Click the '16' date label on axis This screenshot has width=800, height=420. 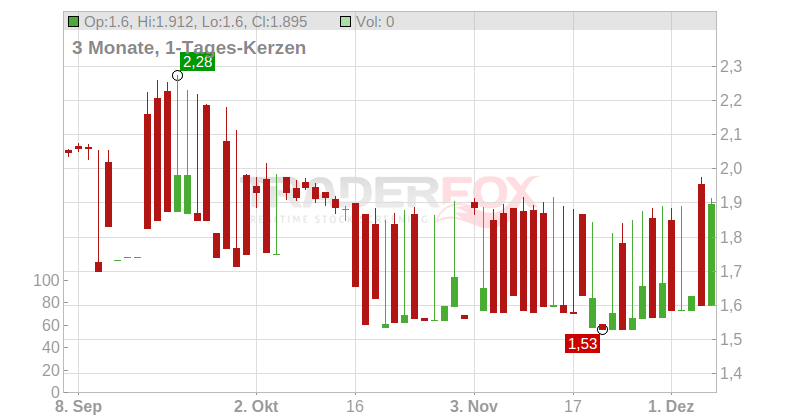355,406
